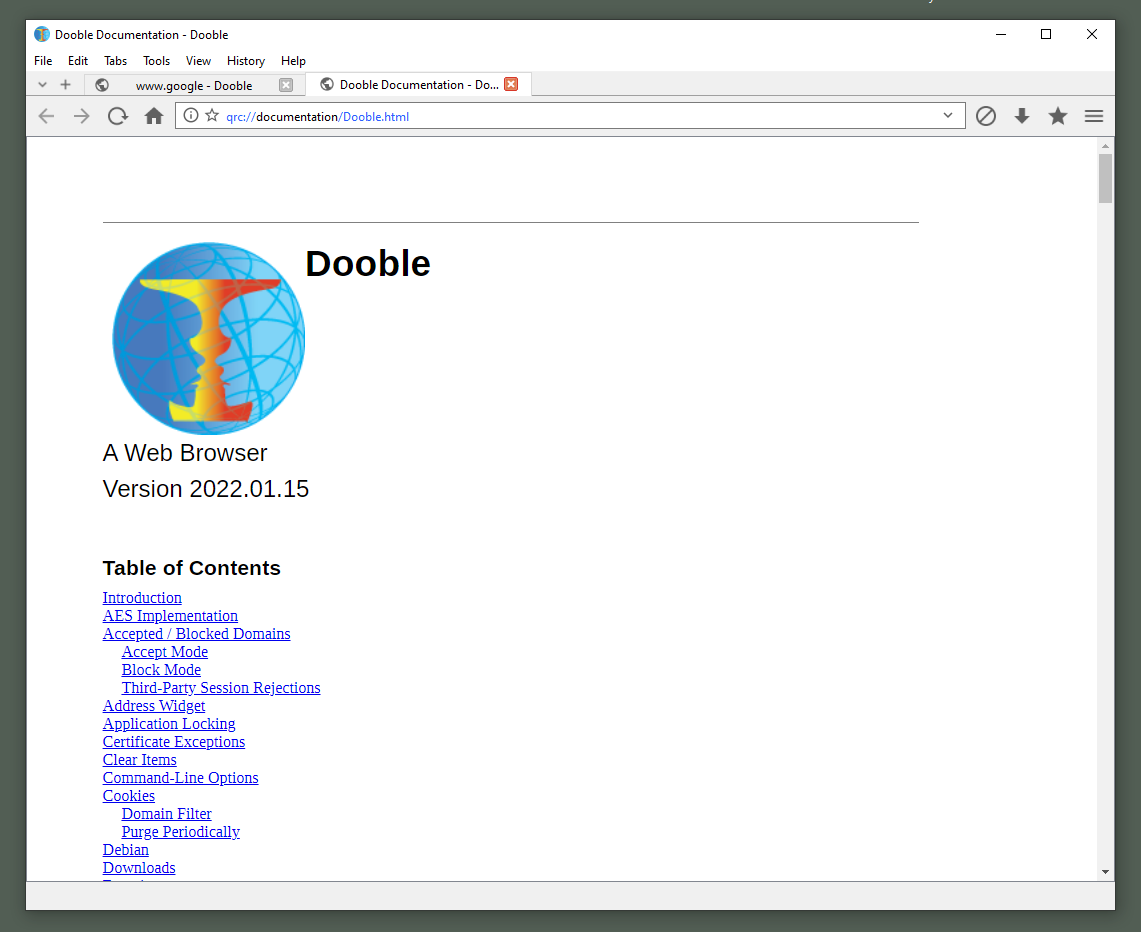Viewport: 1141px width, 932px height.
Task: Open the History menu
Action: click(x=246, y=61)
